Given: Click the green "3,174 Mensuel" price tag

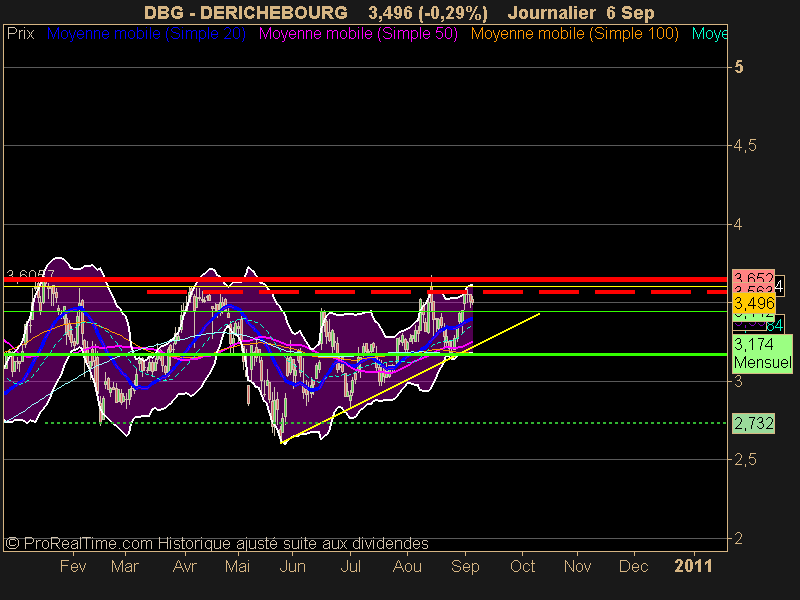Looking at the screenshot, I should (x=763, y=354).
